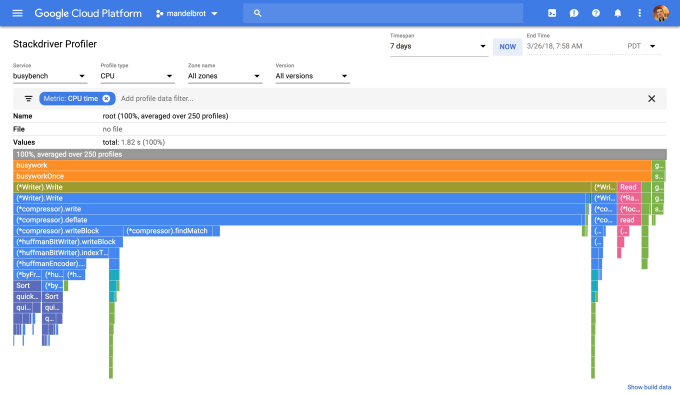The image size is (680, 394).
Task: Open the feedback chat icon
Action: tap(574, 13)
